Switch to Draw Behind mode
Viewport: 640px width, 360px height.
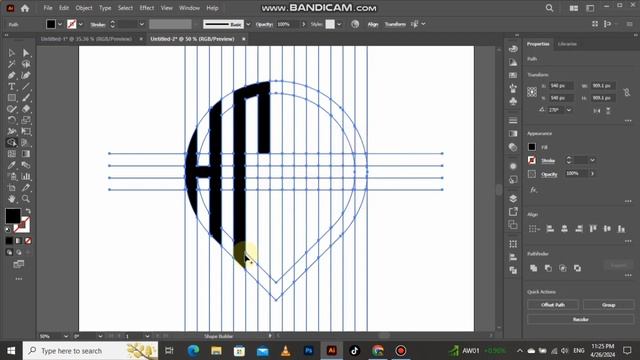[19, 252]
